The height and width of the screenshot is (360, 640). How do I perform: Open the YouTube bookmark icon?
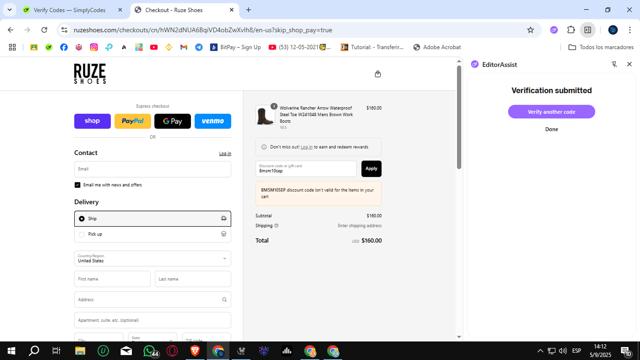click(154, 47)
